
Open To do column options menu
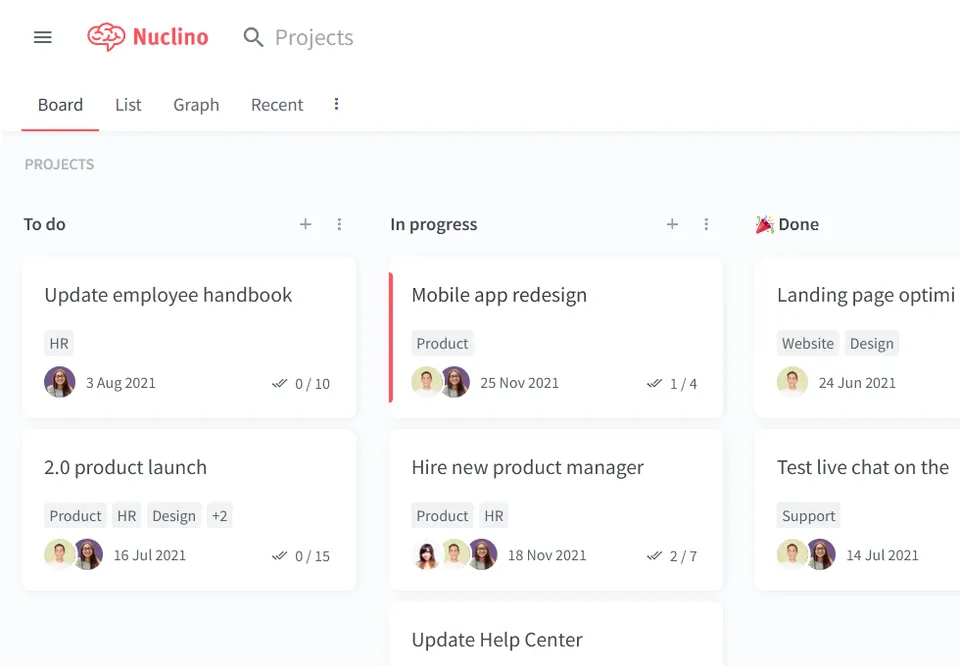339,224
